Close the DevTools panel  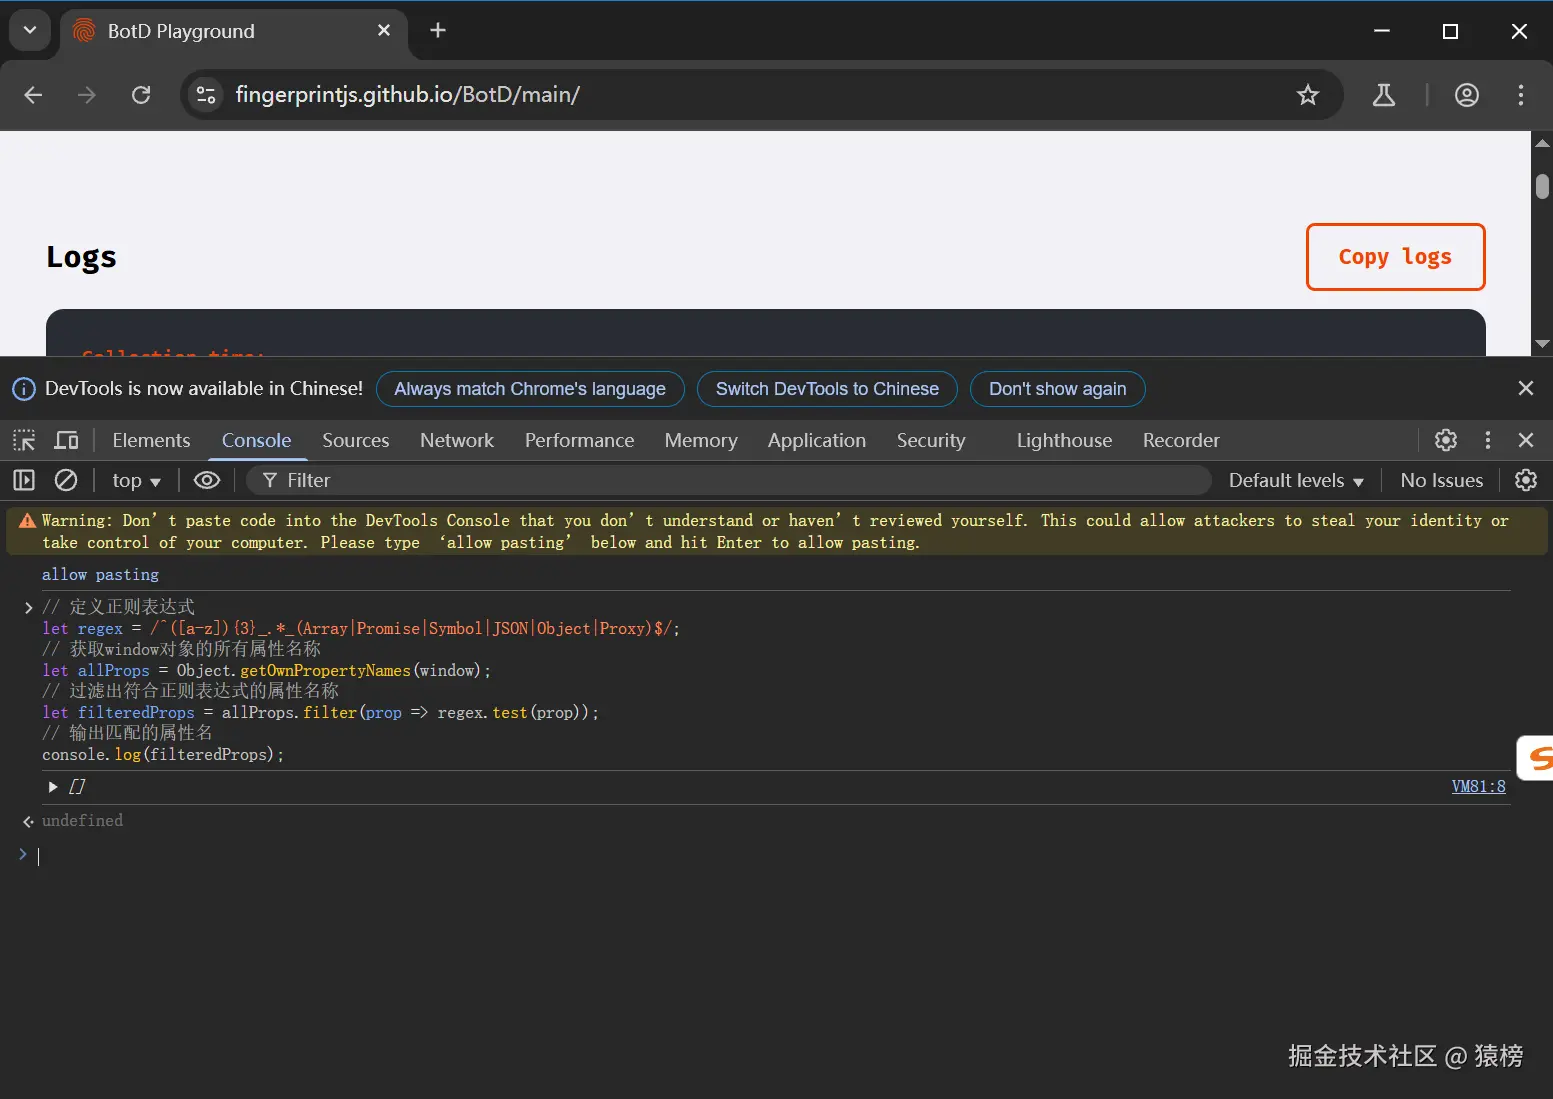tap(1526, 440)
